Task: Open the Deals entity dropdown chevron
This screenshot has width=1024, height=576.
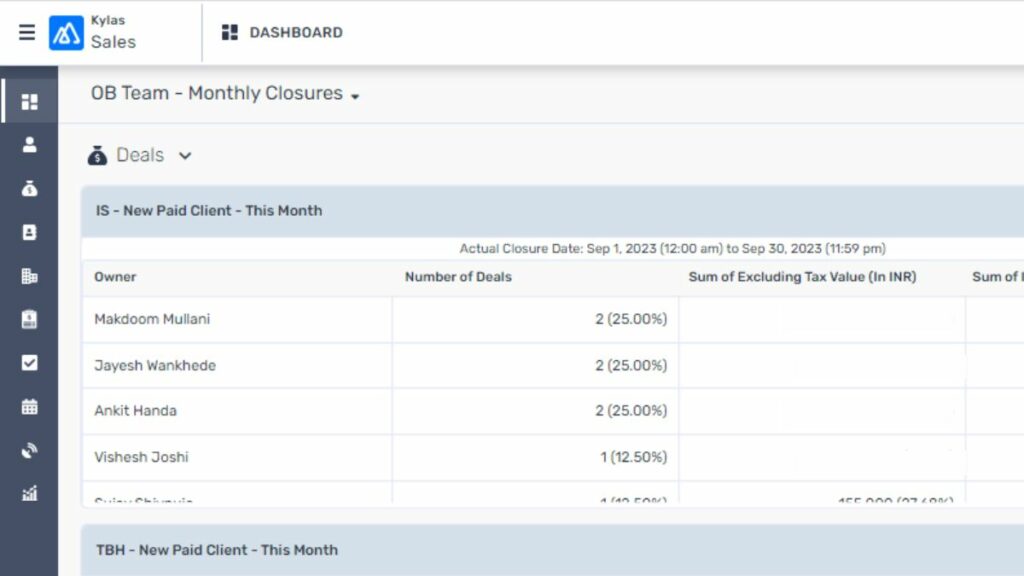Action: coord(185,156)
